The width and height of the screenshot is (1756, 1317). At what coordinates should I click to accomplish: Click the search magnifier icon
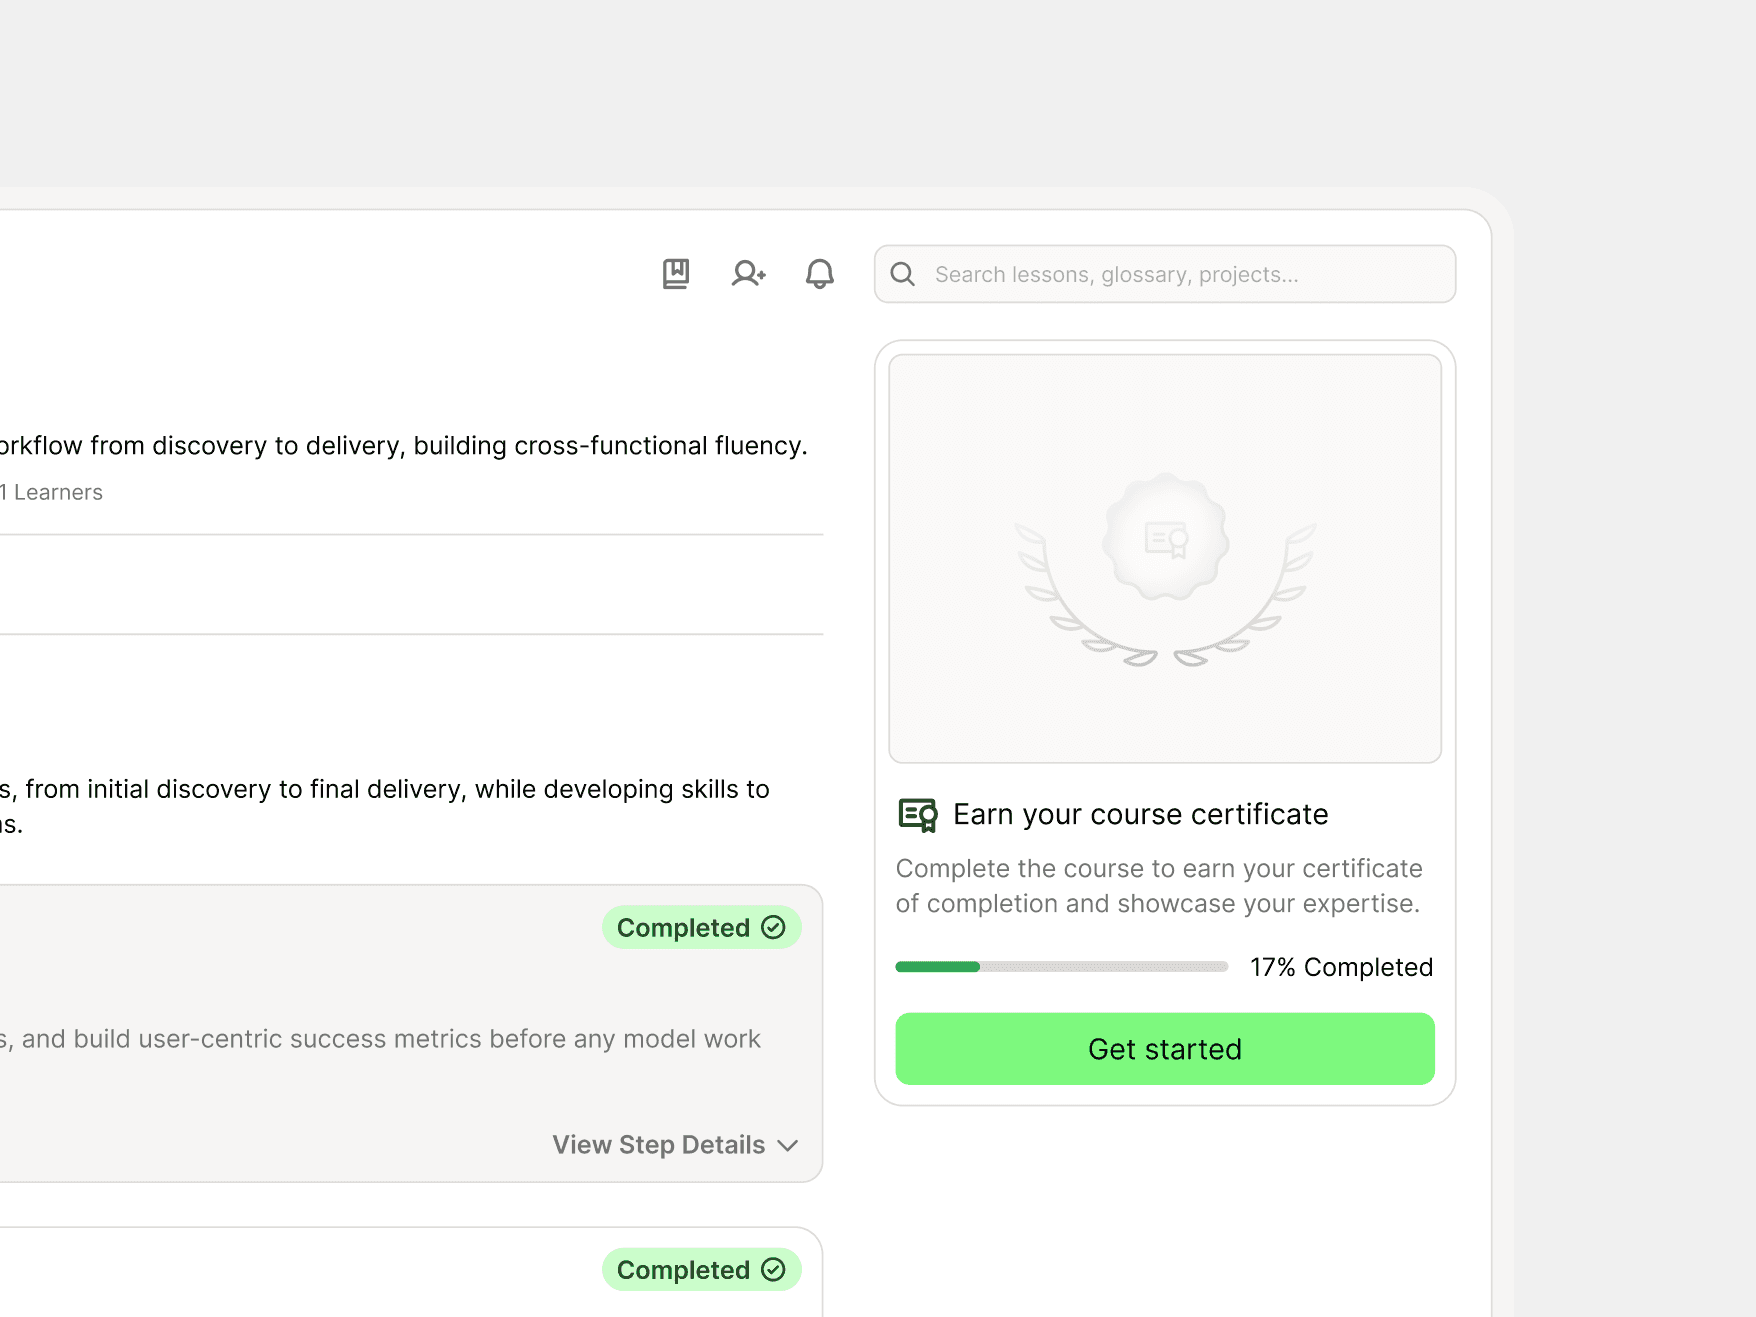pyautogui.click(x=903, y=274)
